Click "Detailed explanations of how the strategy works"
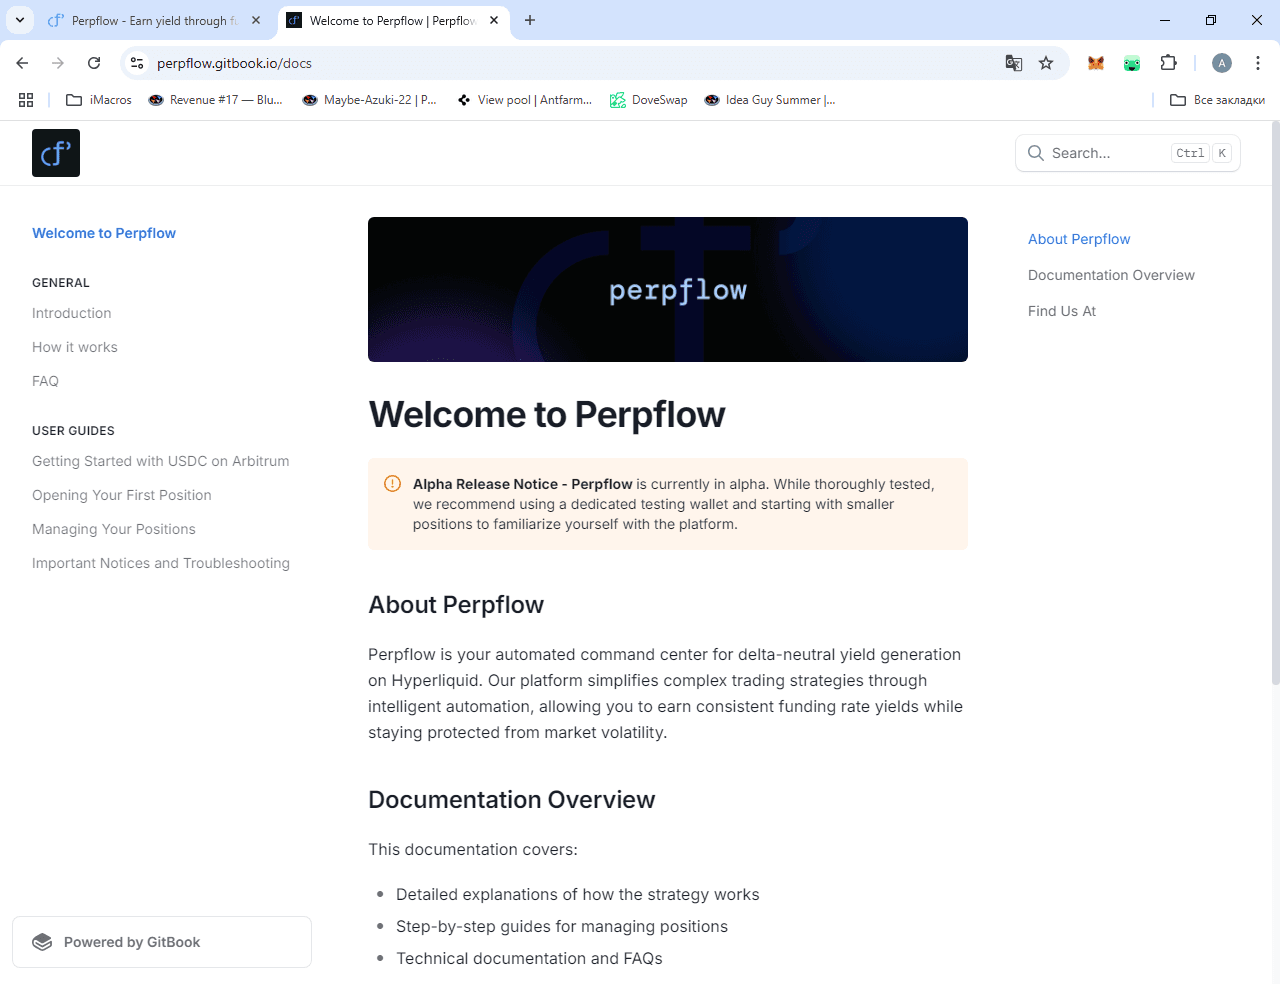This screenshot has height=984, width=1280. 578,894
